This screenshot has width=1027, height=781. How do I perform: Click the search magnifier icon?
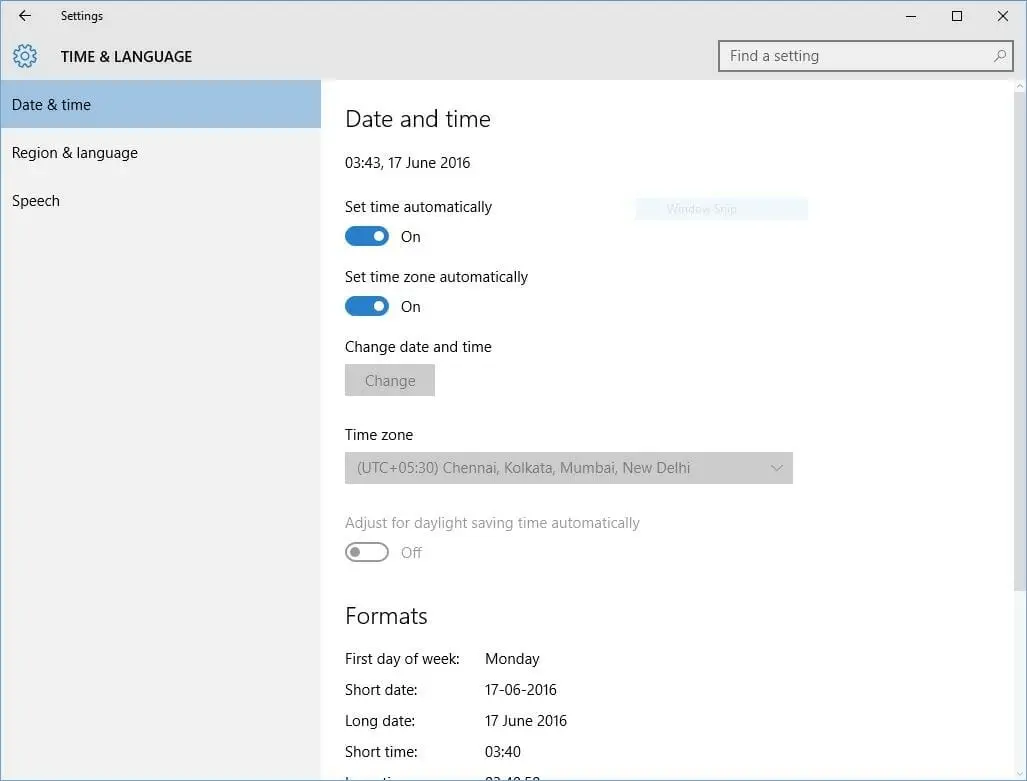click(999, 56)
